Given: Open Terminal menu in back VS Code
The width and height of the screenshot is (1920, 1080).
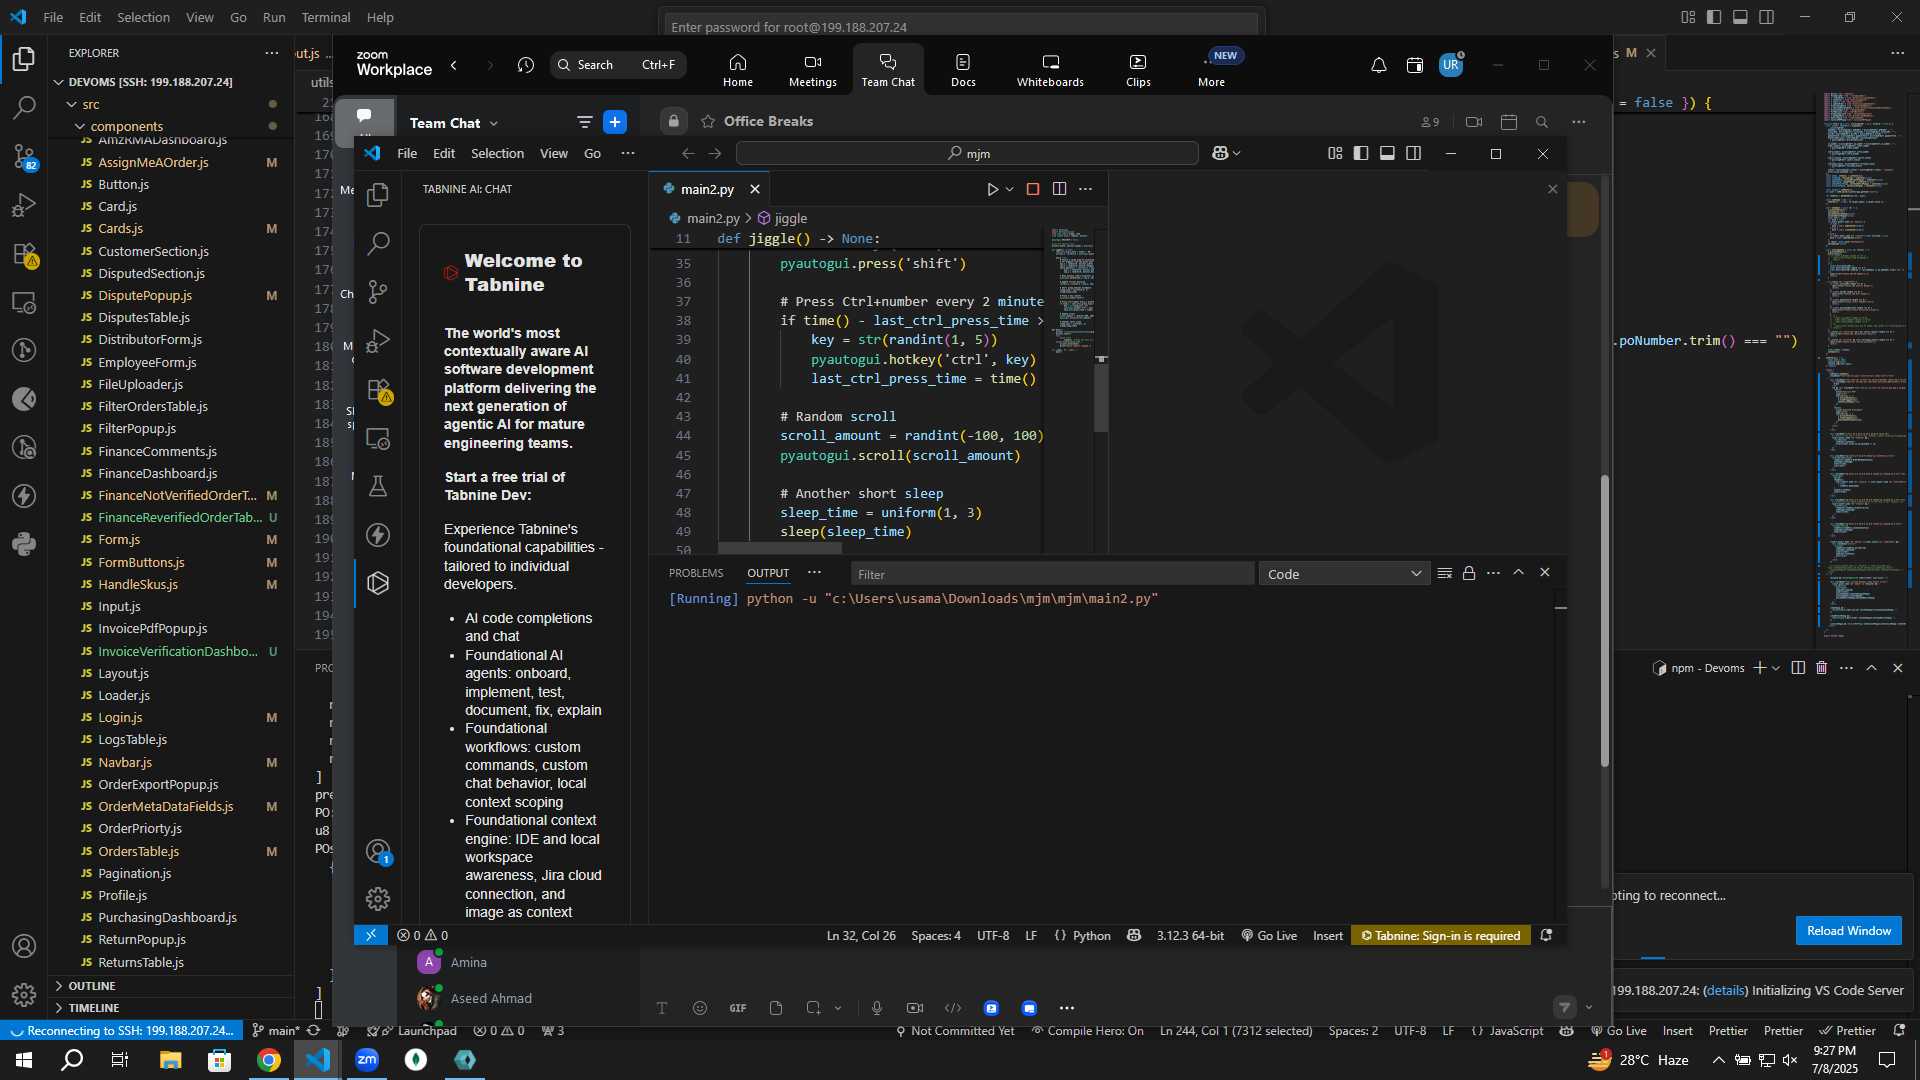Looking at the screenshot, I should (326, 17).
